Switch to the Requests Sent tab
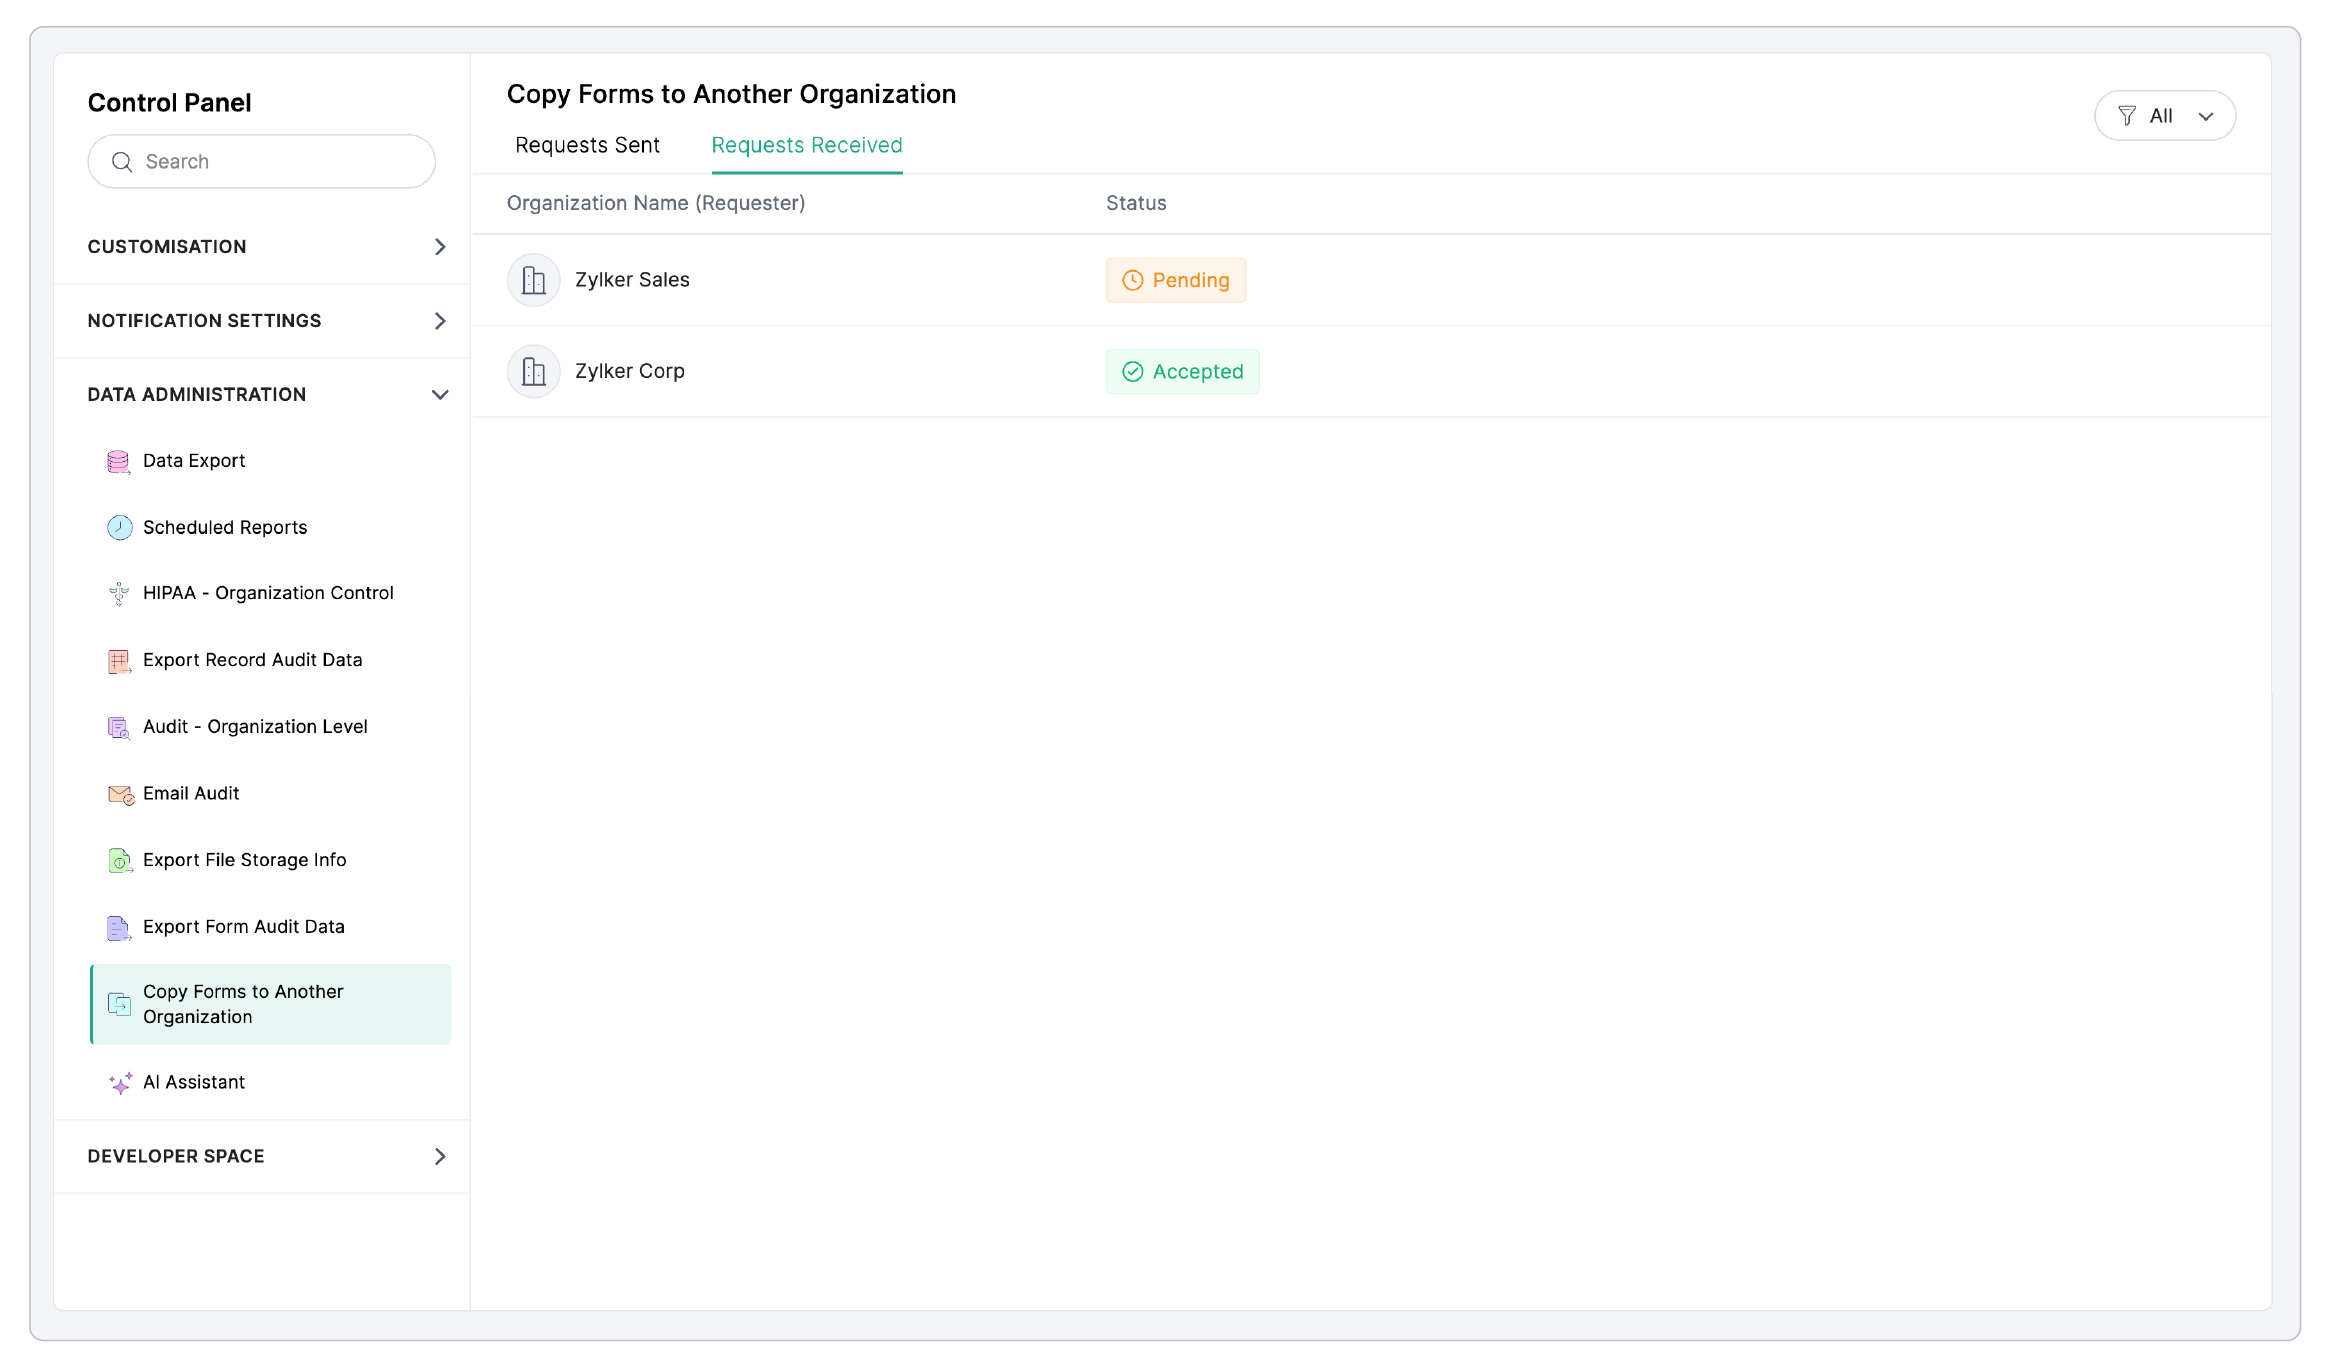 click(587, 145)
